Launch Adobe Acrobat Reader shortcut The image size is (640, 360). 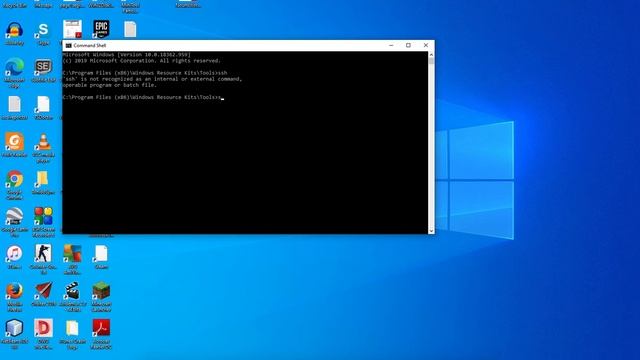101,328
